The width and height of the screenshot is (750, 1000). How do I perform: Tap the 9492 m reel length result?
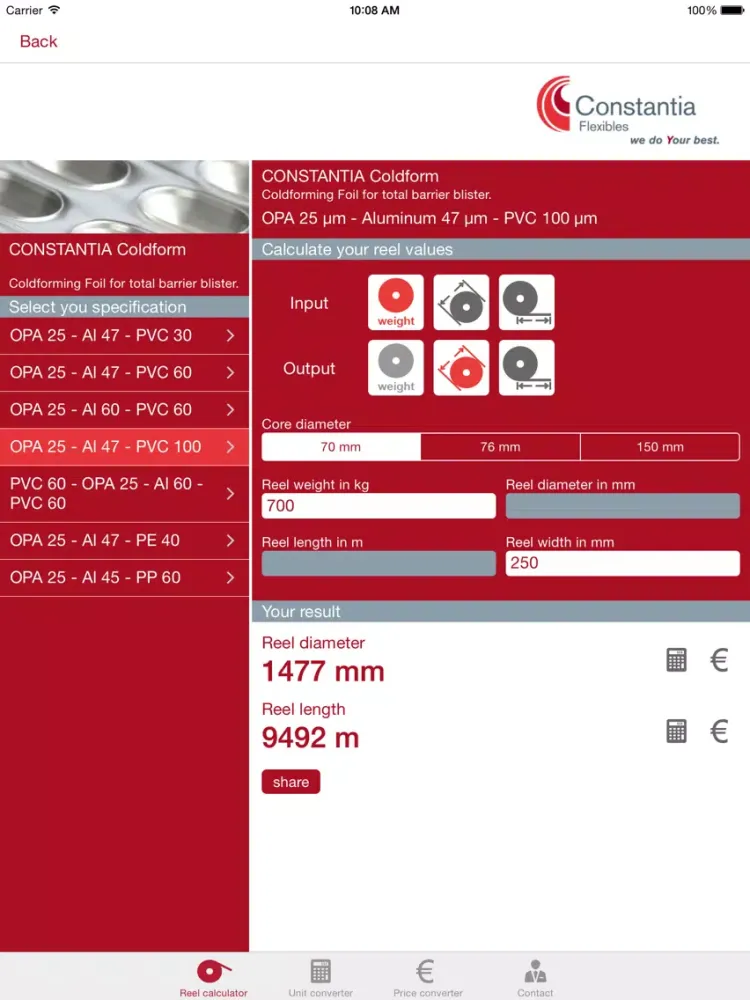(311, 738)
